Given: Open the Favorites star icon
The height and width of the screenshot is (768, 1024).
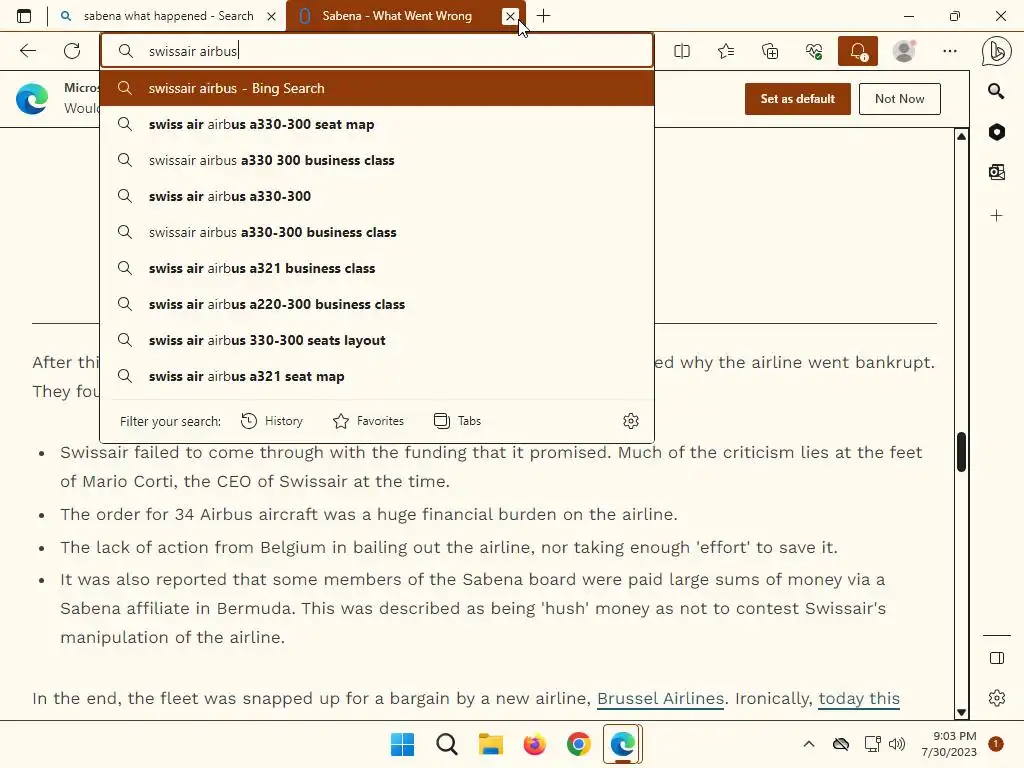Looking at the screenshot, I should click(x=726, y=51).
